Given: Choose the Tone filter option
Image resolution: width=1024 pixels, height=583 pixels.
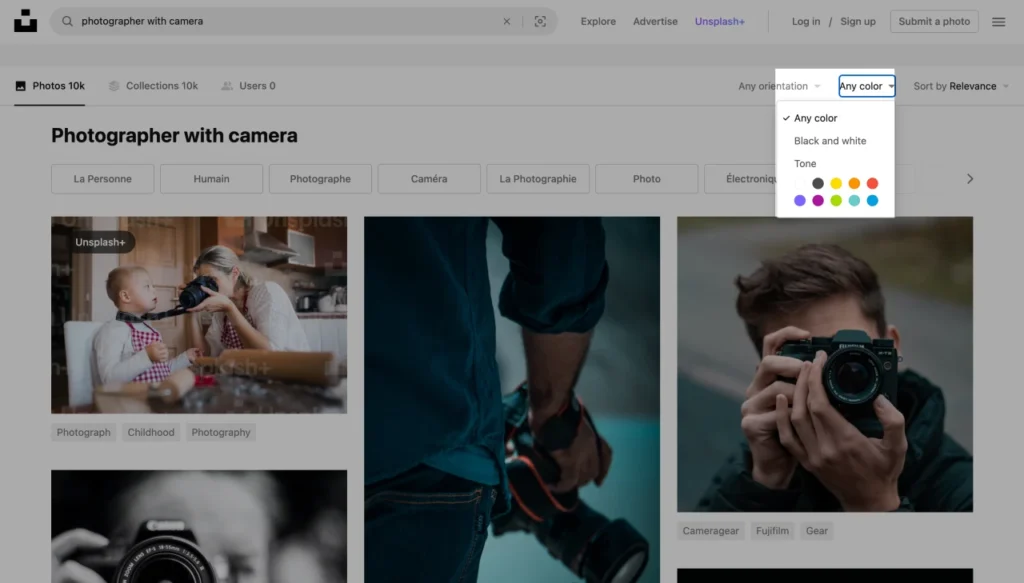Looking at the screenshot, I should [x=805, y=163].
